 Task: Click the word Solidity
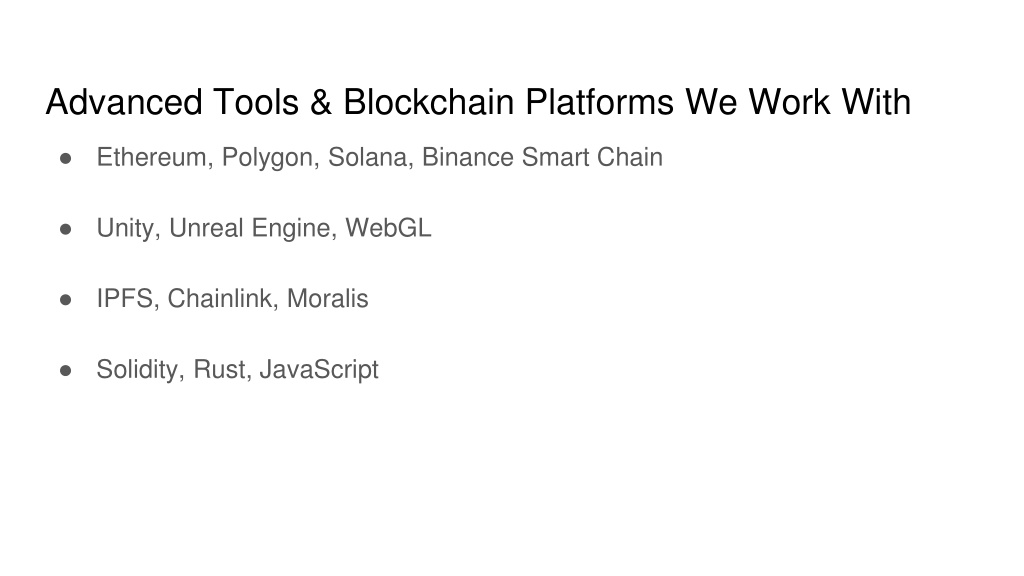(x=137, y=370)
